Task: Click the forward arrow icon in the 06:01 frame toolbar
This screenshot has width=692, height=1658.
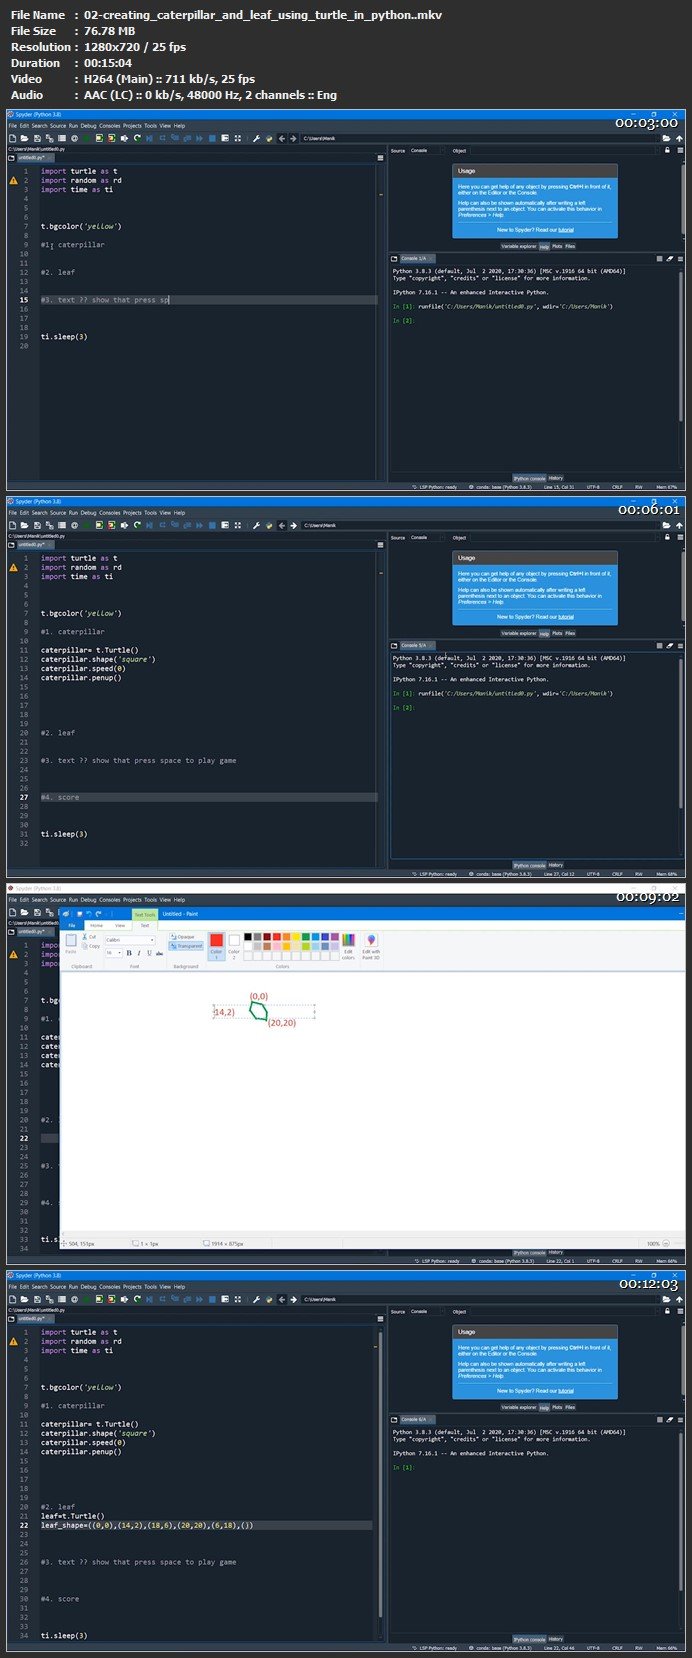Action: pos(294,525)
